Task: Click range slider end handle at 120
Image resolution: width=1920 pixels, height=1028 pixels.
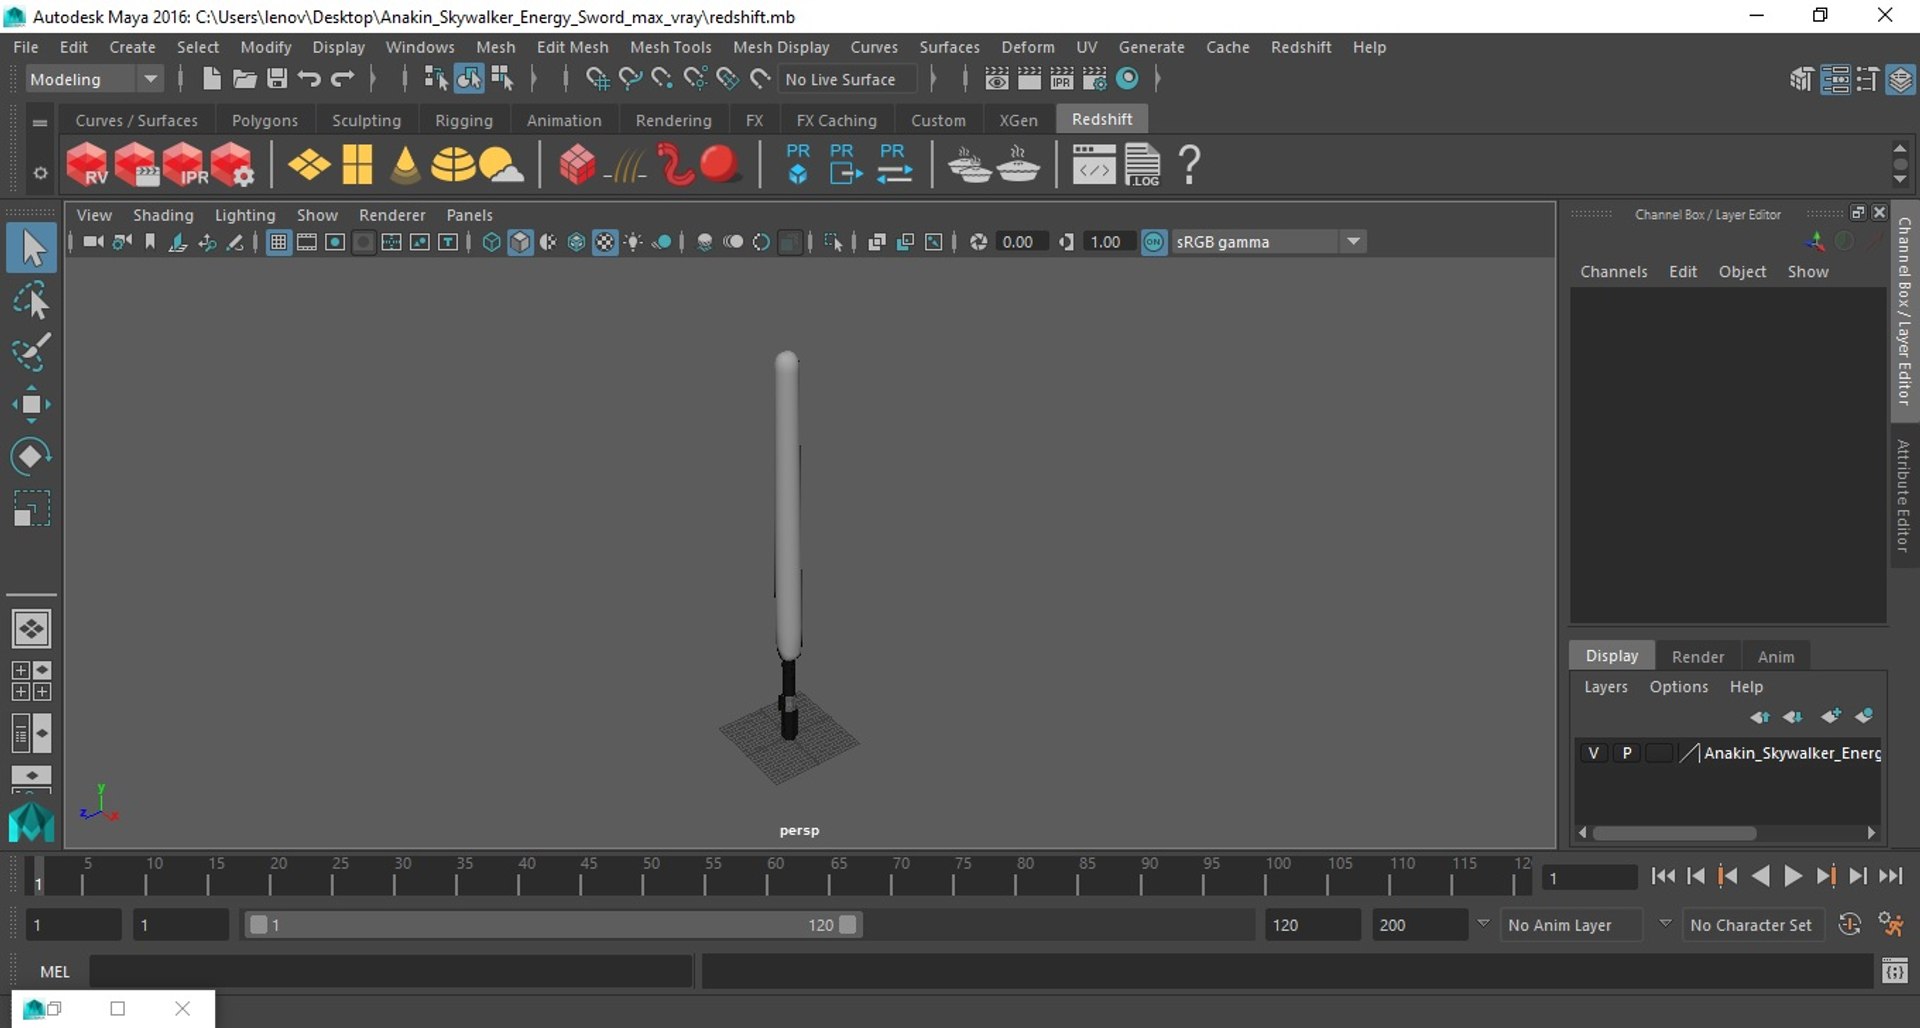Action: (848, 925)
